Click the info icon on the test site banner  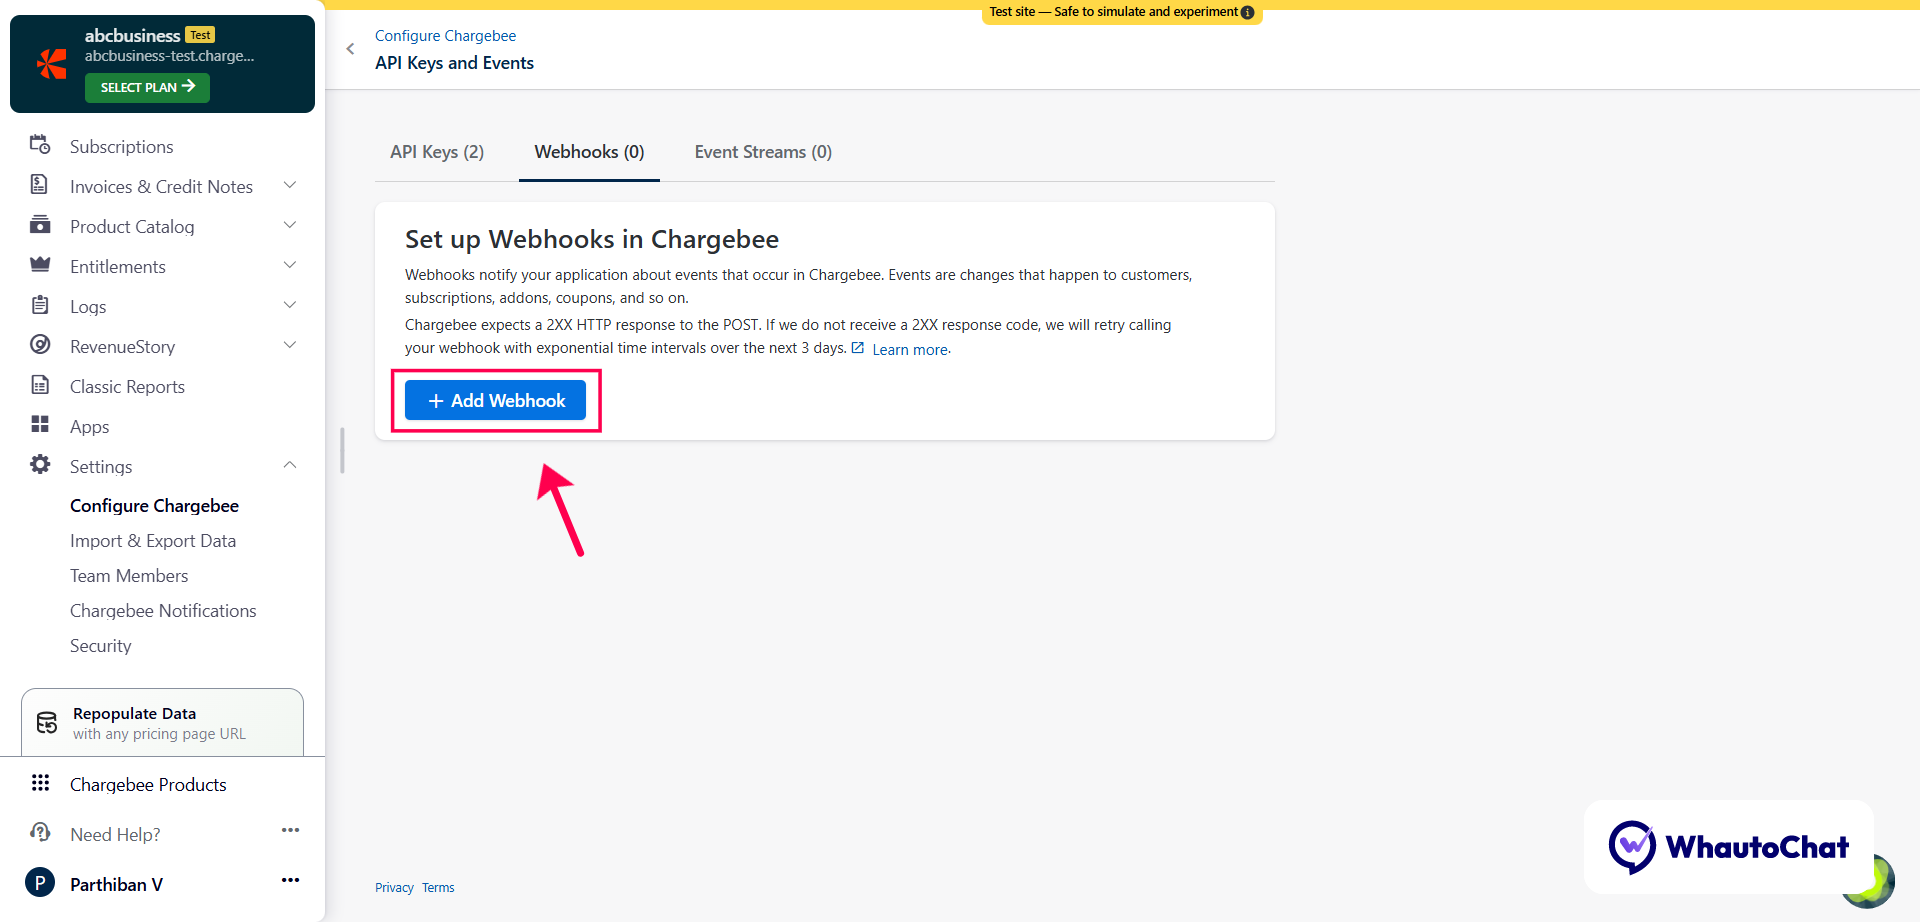1247,12
